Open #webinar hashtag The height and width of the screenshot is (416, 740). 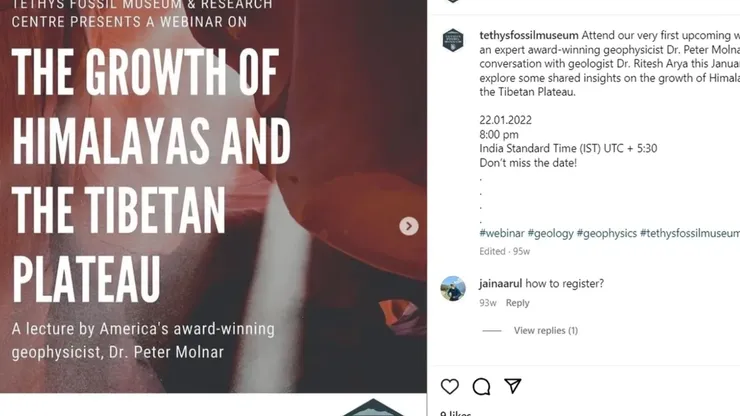tap(502, 233)
